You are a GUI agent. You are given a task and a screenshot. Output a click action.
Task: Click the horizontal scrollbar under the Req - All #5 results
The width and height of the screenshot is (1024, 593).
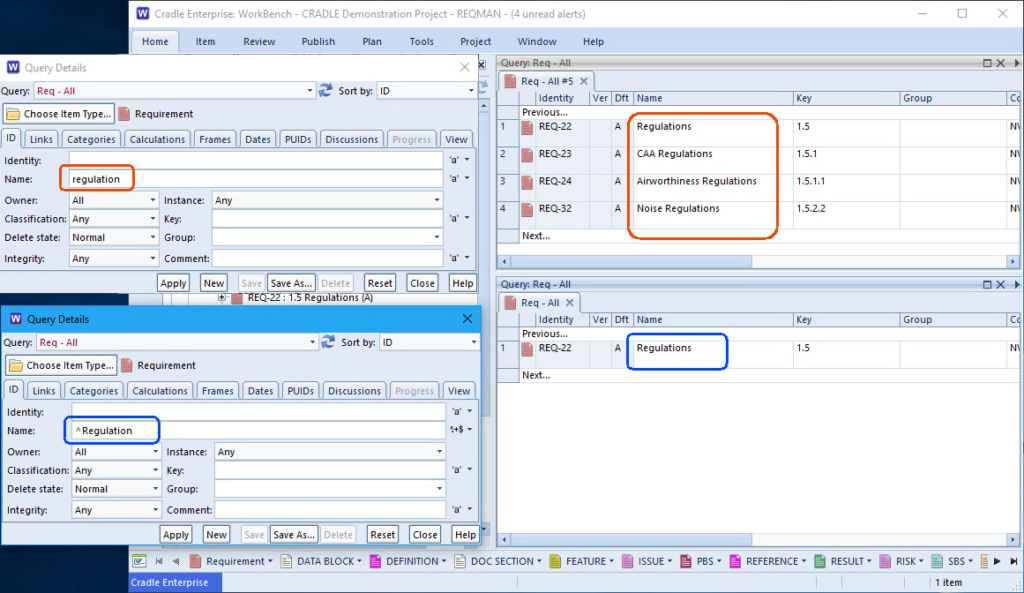pos(640,261)
